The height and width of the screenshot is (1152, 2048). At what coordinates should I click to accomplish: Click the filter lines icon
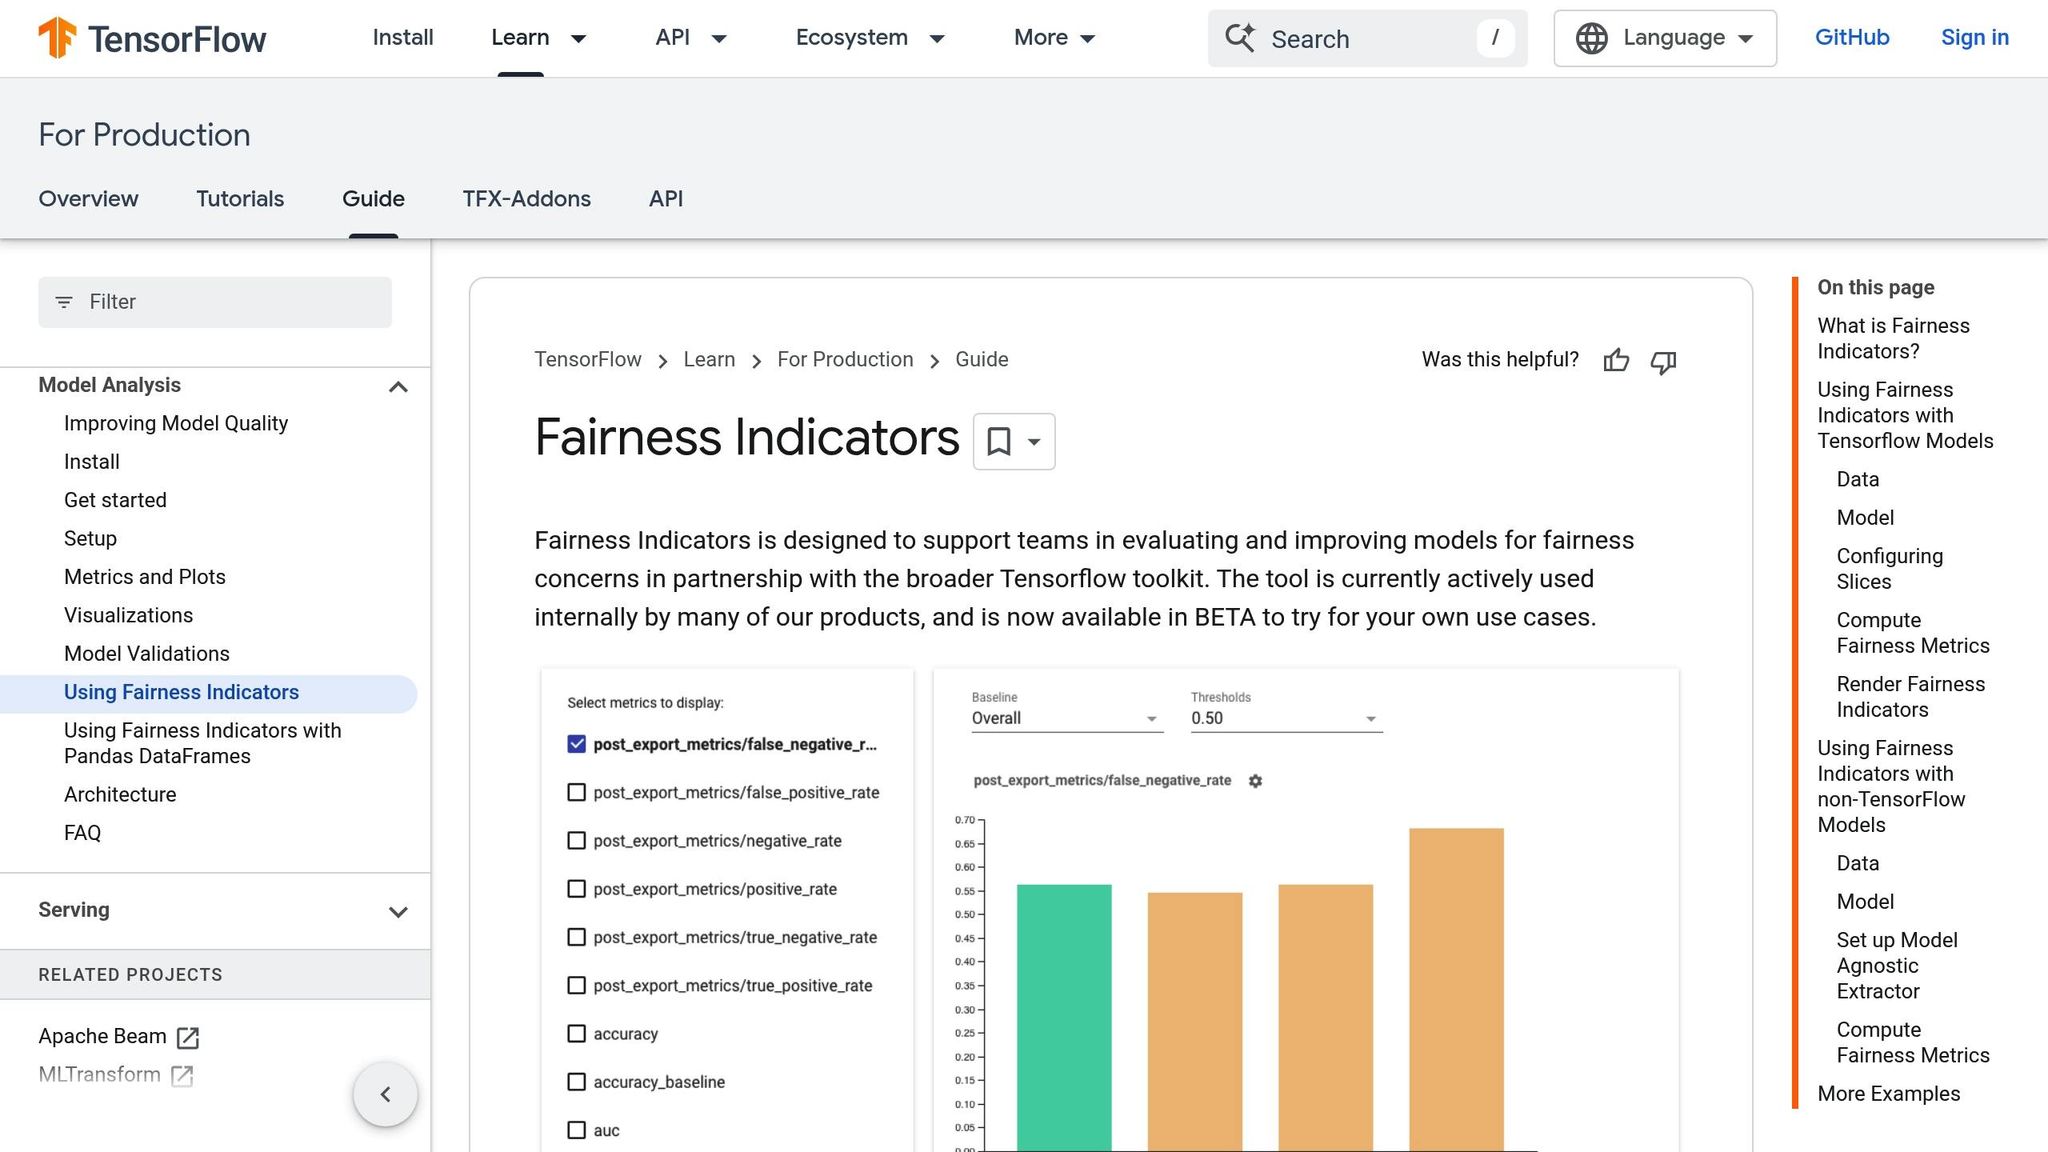(64, 302)
